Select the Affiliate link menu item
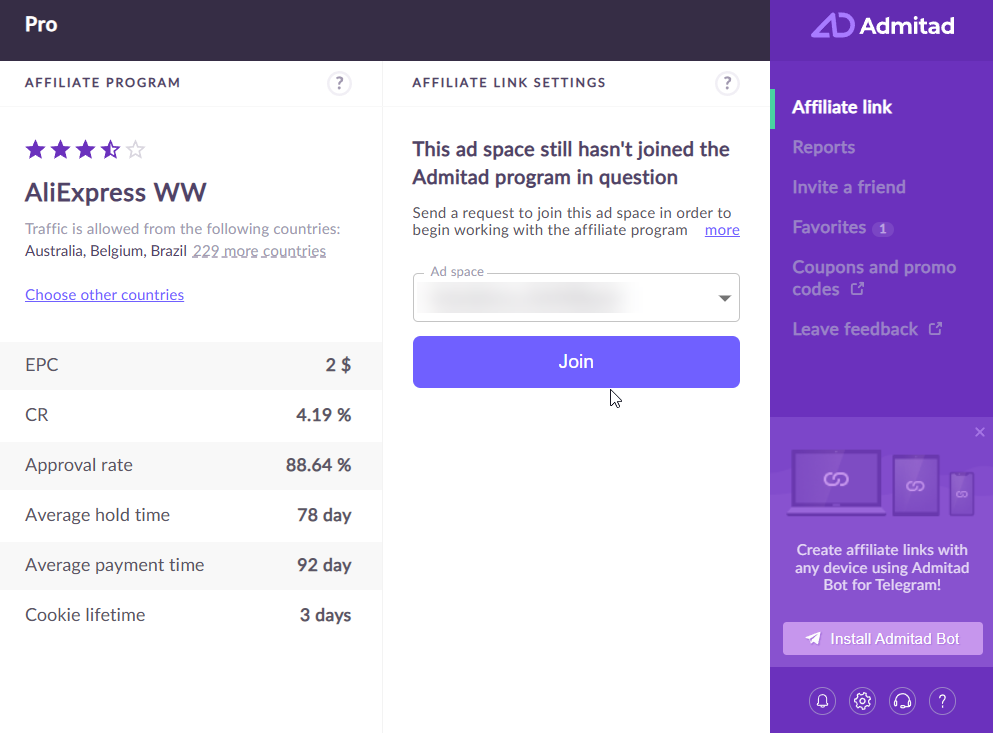This screenshot has width=993, height=733. pyautogui.click(x=842, y=107)
